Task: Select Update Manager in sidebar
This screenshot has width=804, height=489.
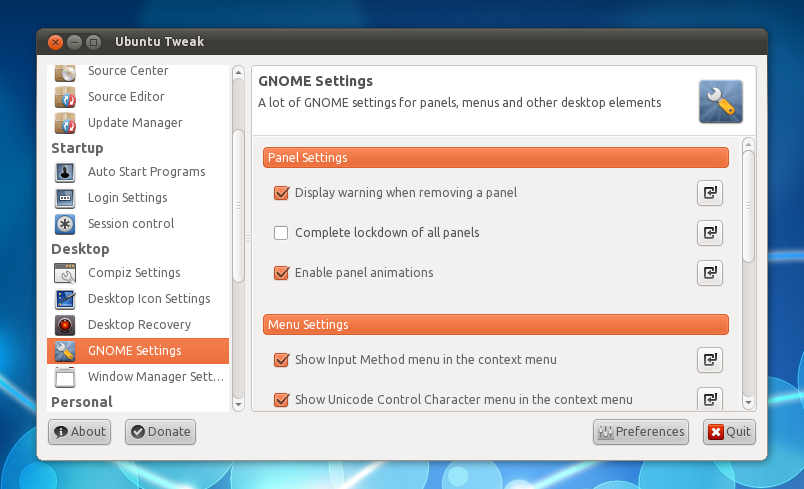Action: pyautogui.click(x=138, y=123)
